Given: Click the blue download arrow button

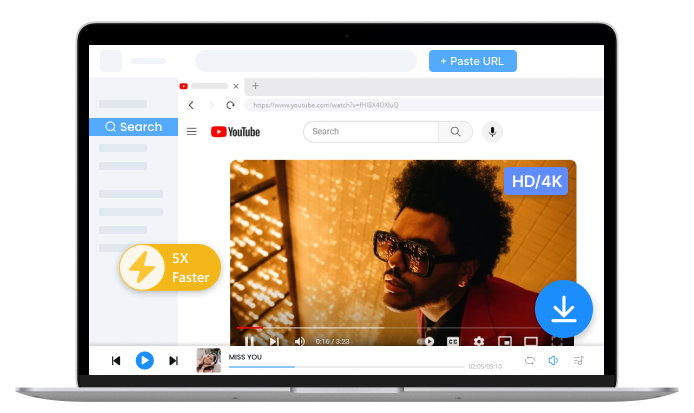Looking at the screenshot, I should tap(564, 310).
